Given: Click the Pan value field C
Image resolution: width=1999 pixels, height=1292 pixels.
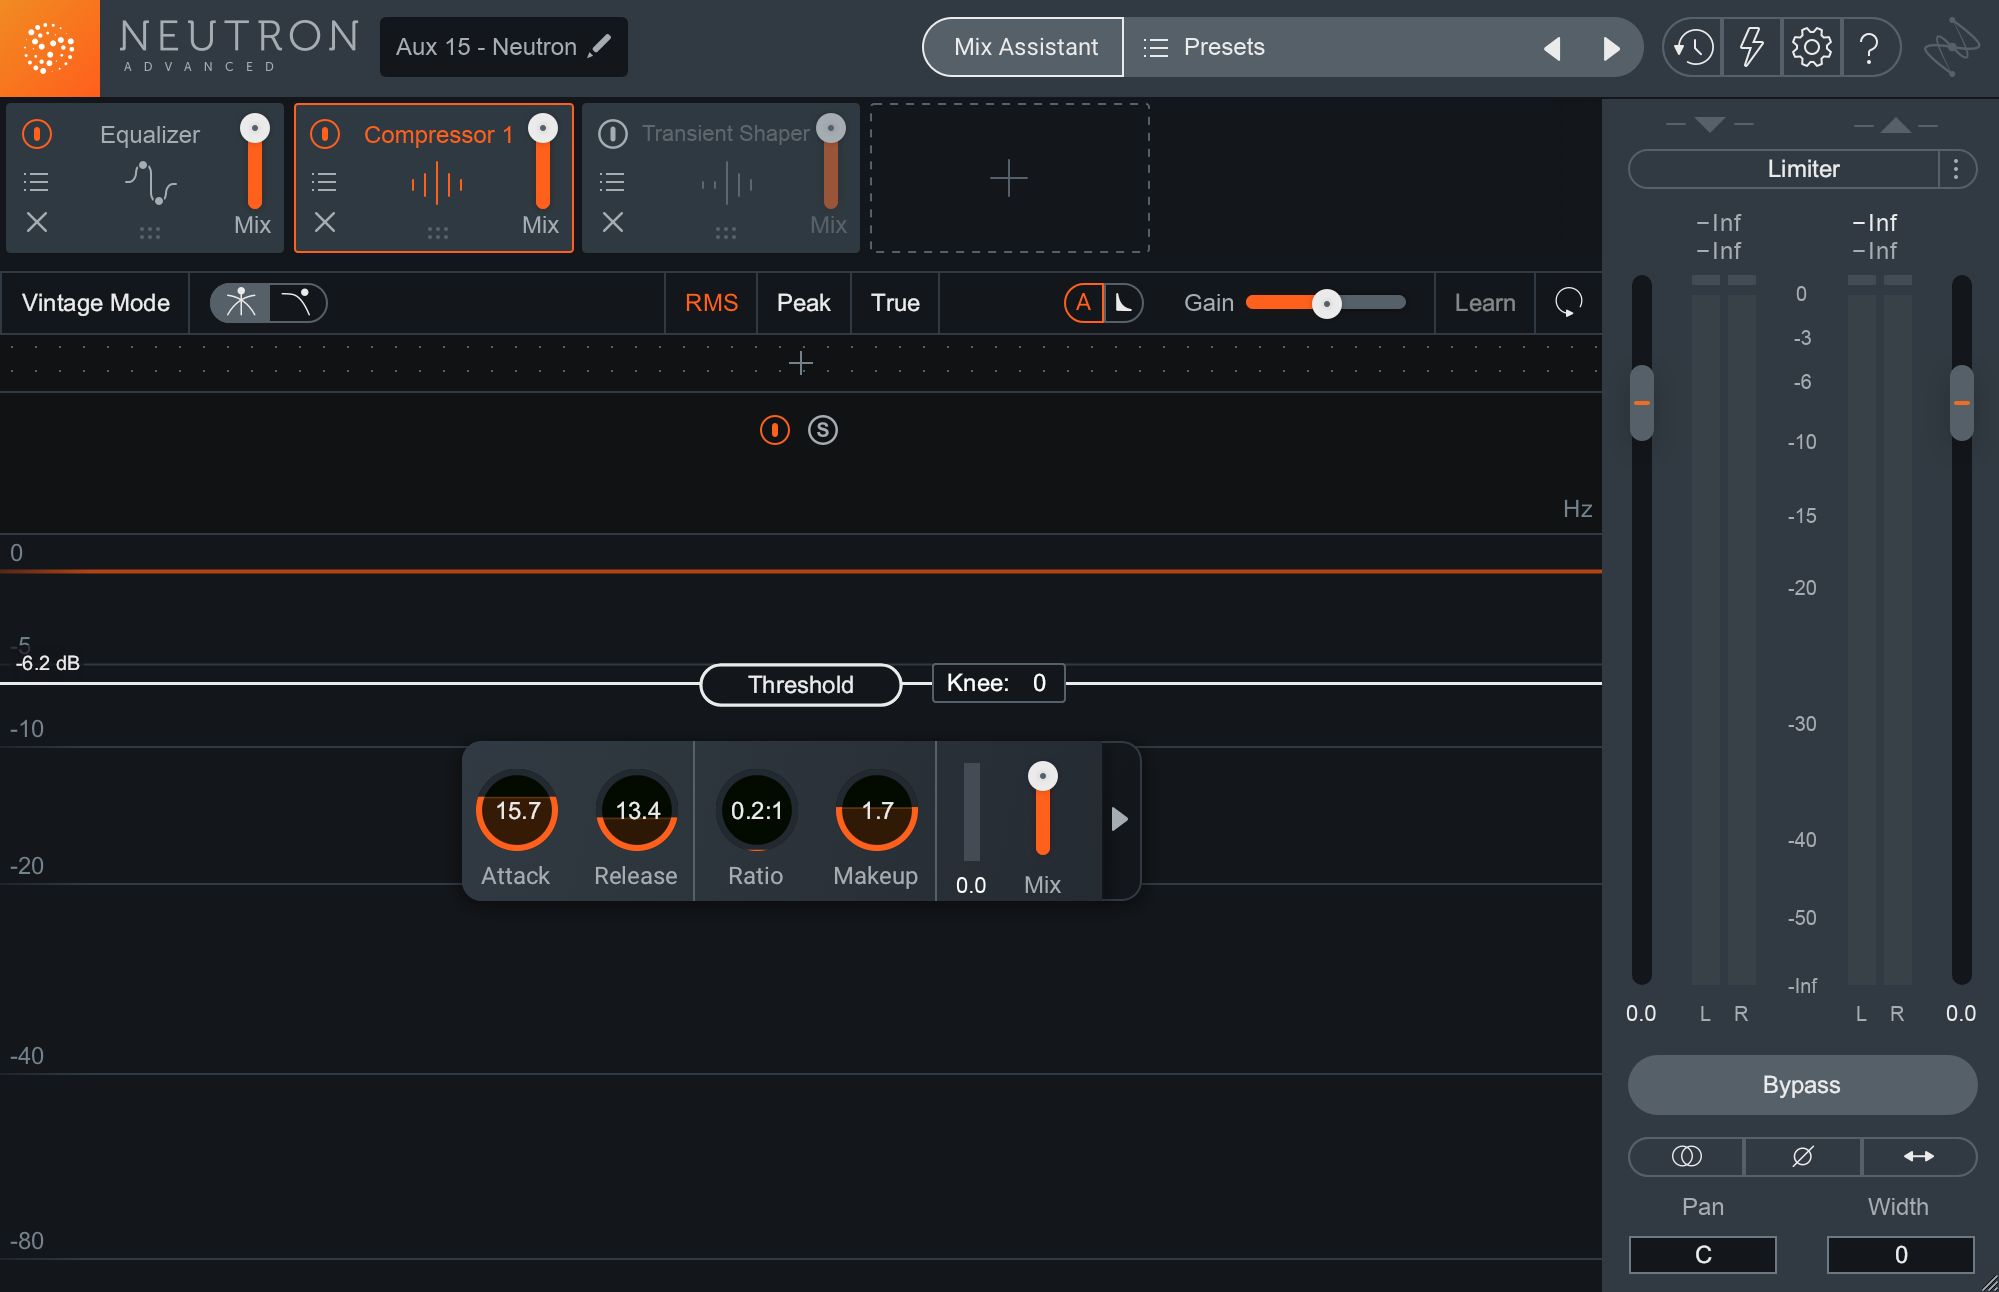Looking at the screenshot, I should pos(1703,1254).
